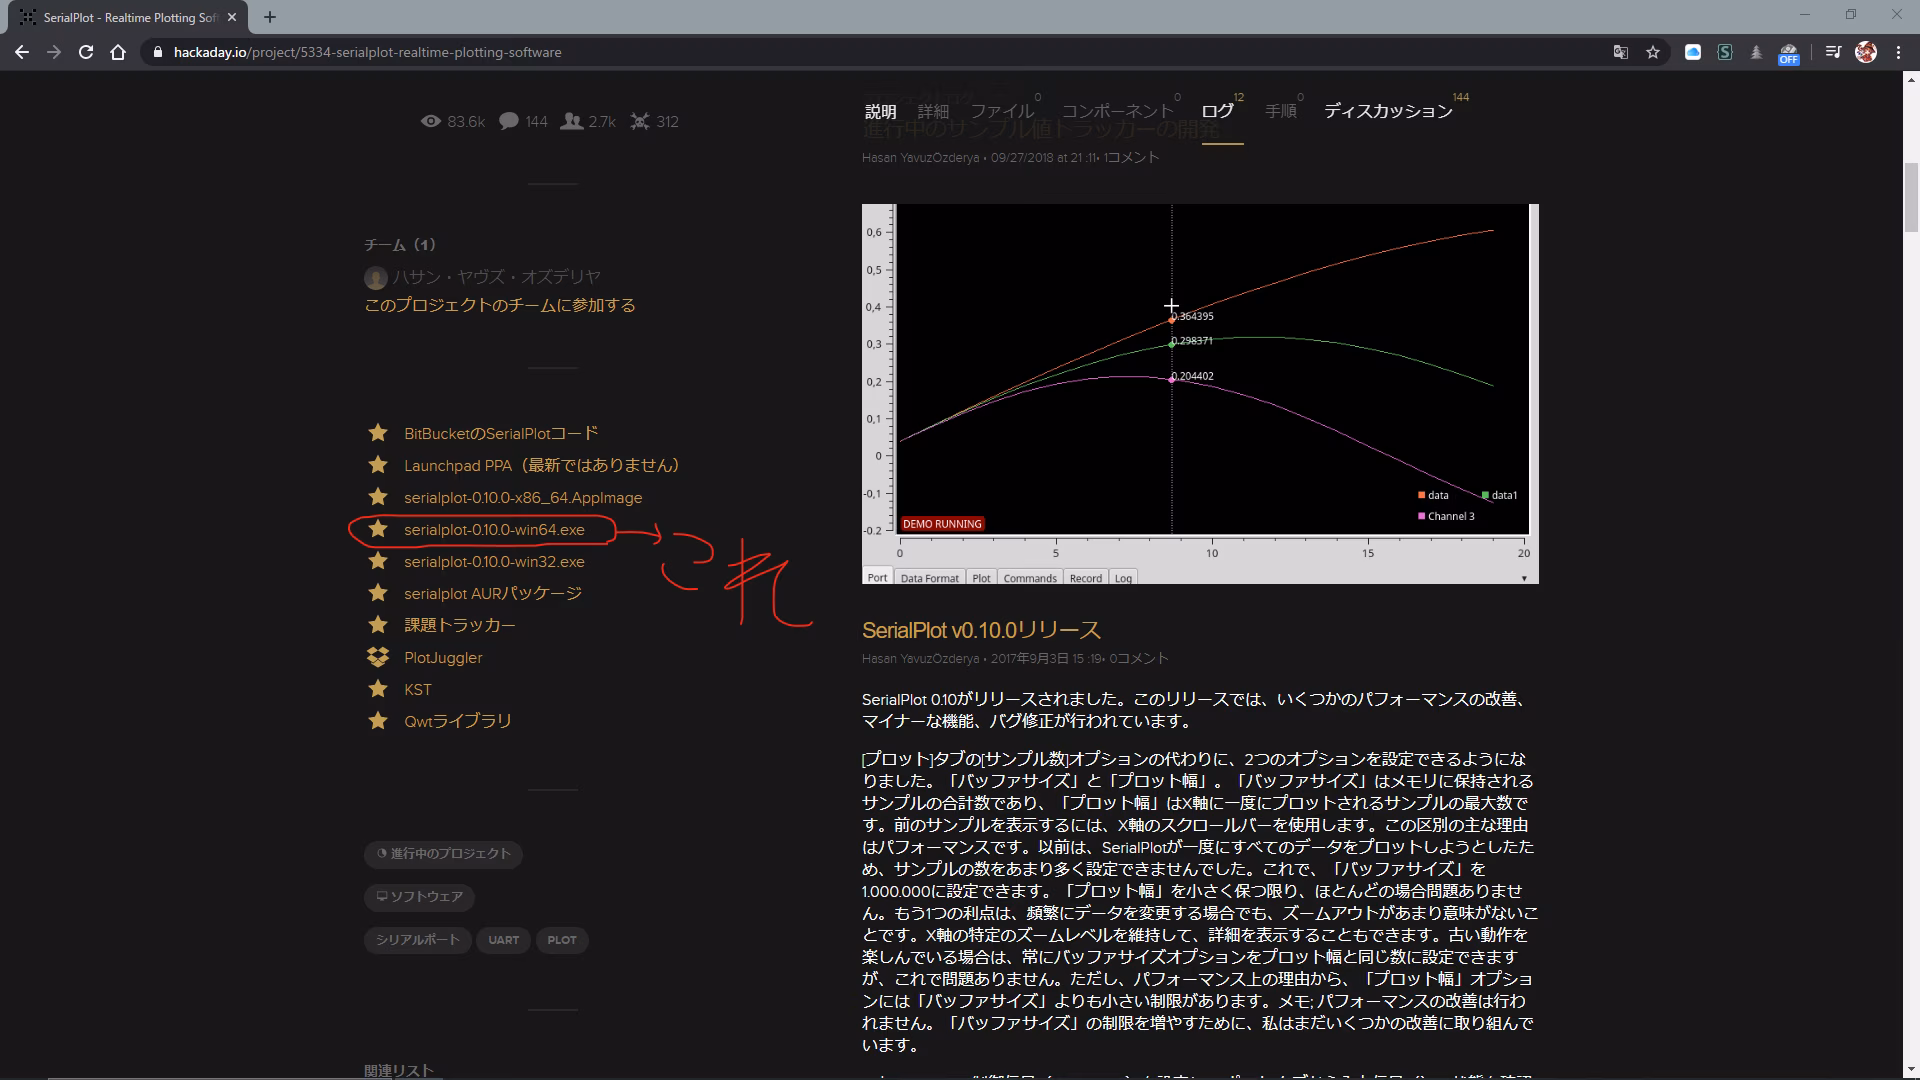Open the Google Translate icon in the address bar
Screen dimensions: 1920x1080
[x=1621, y=52]
